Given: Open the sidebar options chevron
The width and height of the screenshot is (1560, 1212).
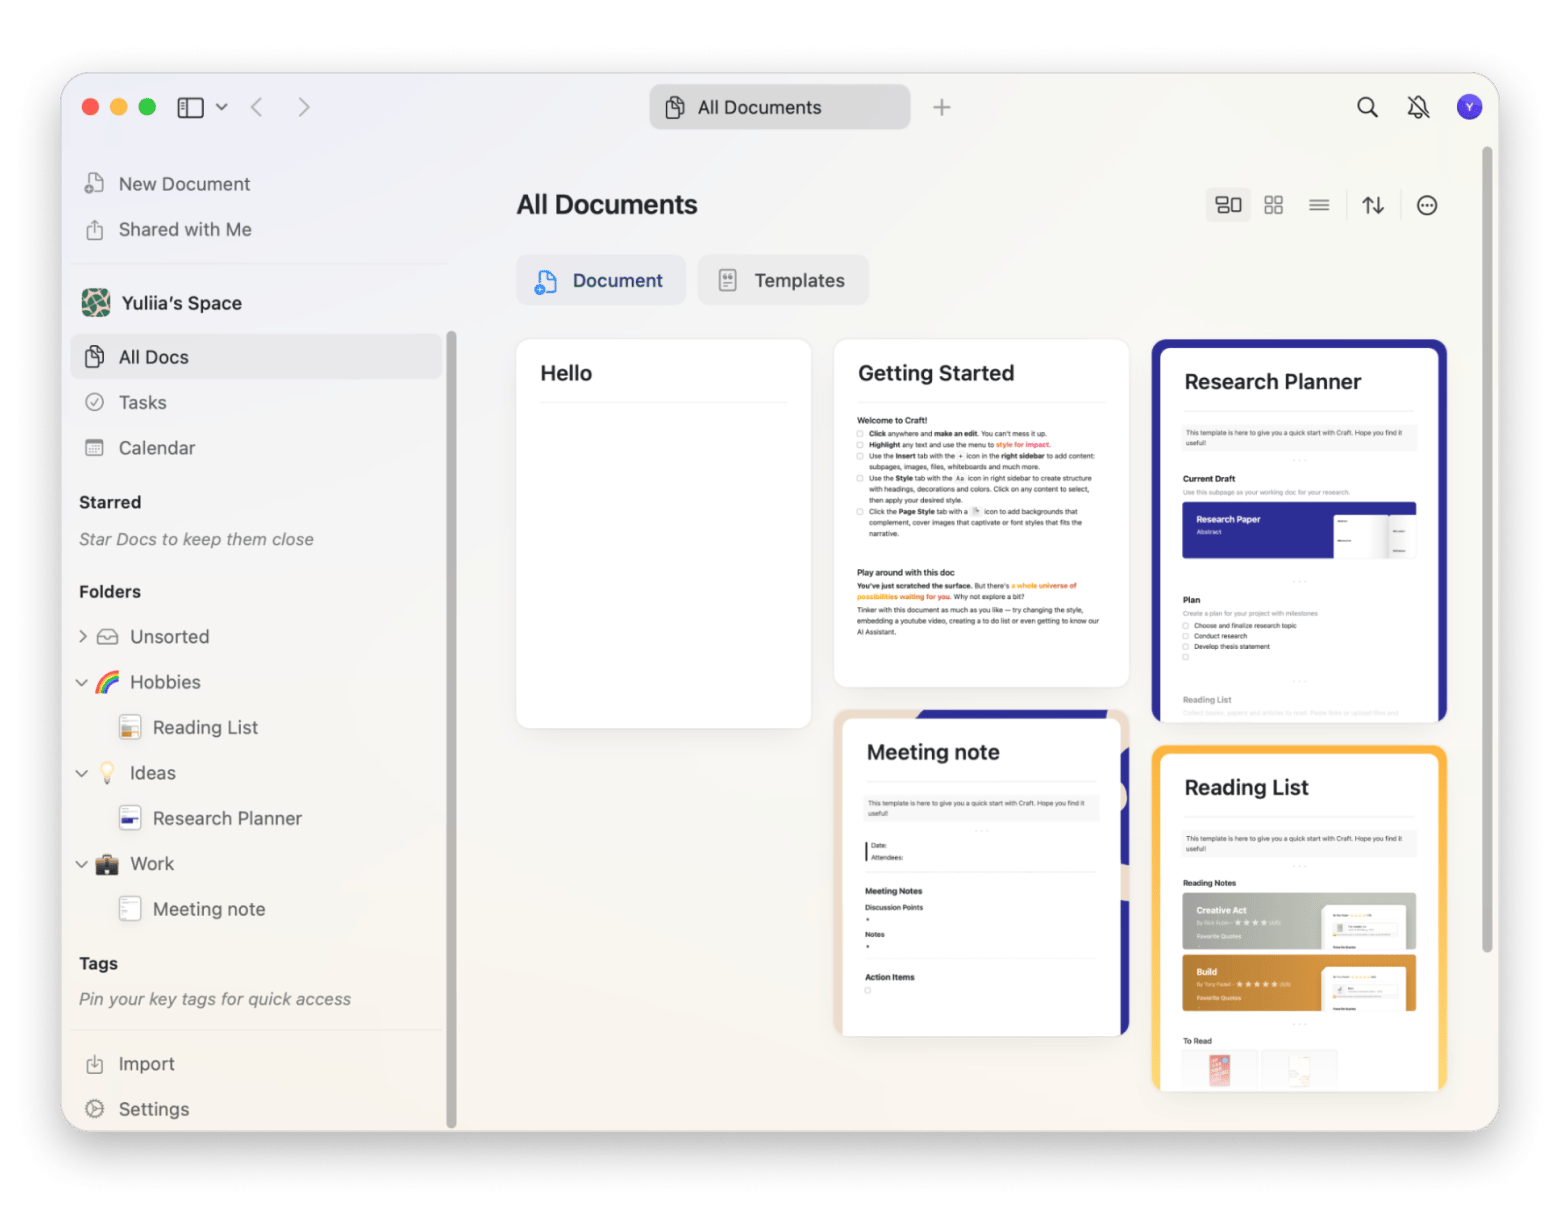Looking at the screenshot, I should pyautogui.click(x=222, y=107).
